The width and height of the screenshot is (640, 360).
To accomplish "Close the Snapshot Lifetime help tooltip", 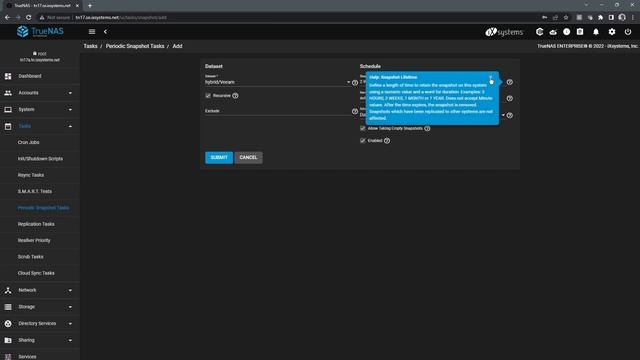I will [x=491, y=77].
